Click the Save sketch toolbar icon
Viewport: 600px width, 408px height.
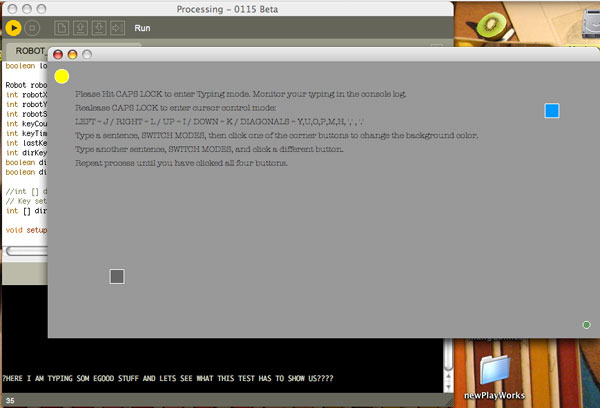pos(100,28)
